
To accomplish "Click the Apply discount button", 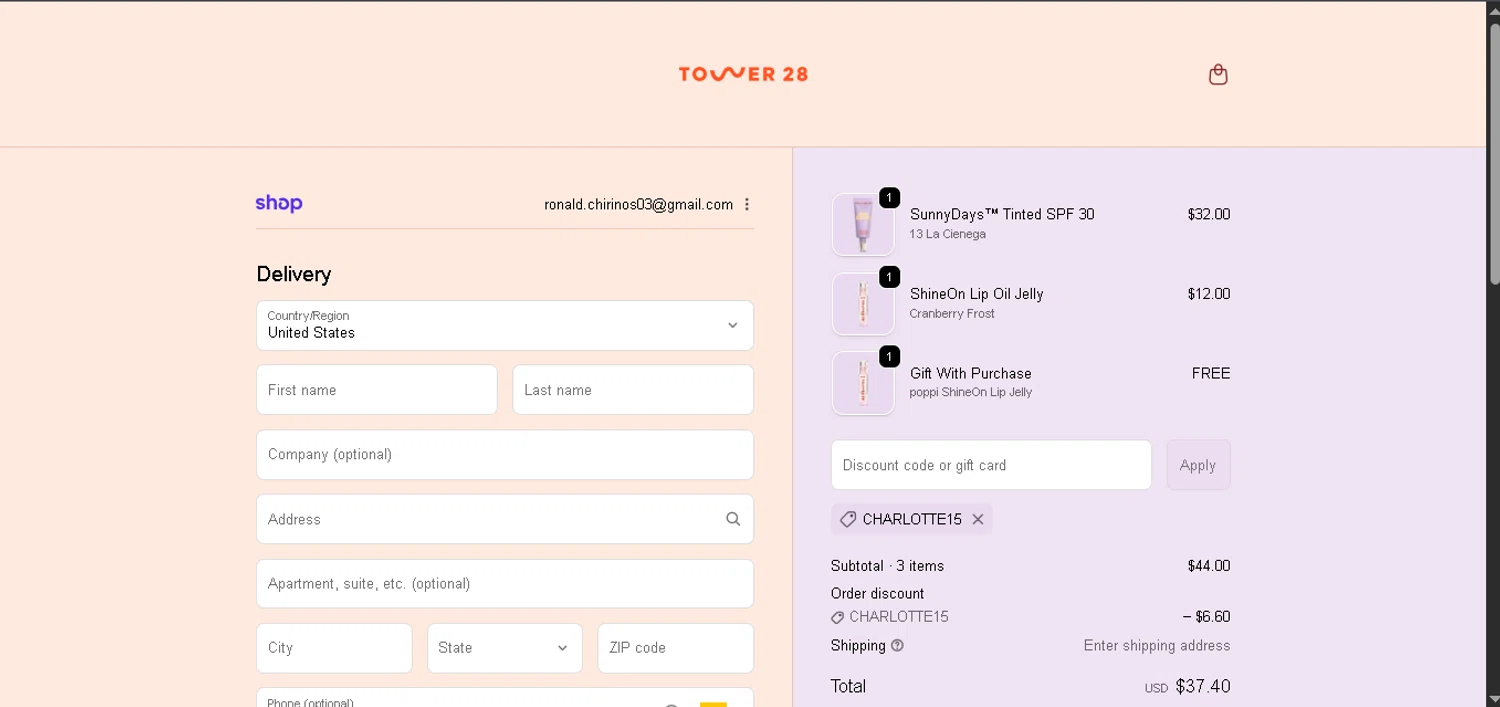I will point(1198,465).
